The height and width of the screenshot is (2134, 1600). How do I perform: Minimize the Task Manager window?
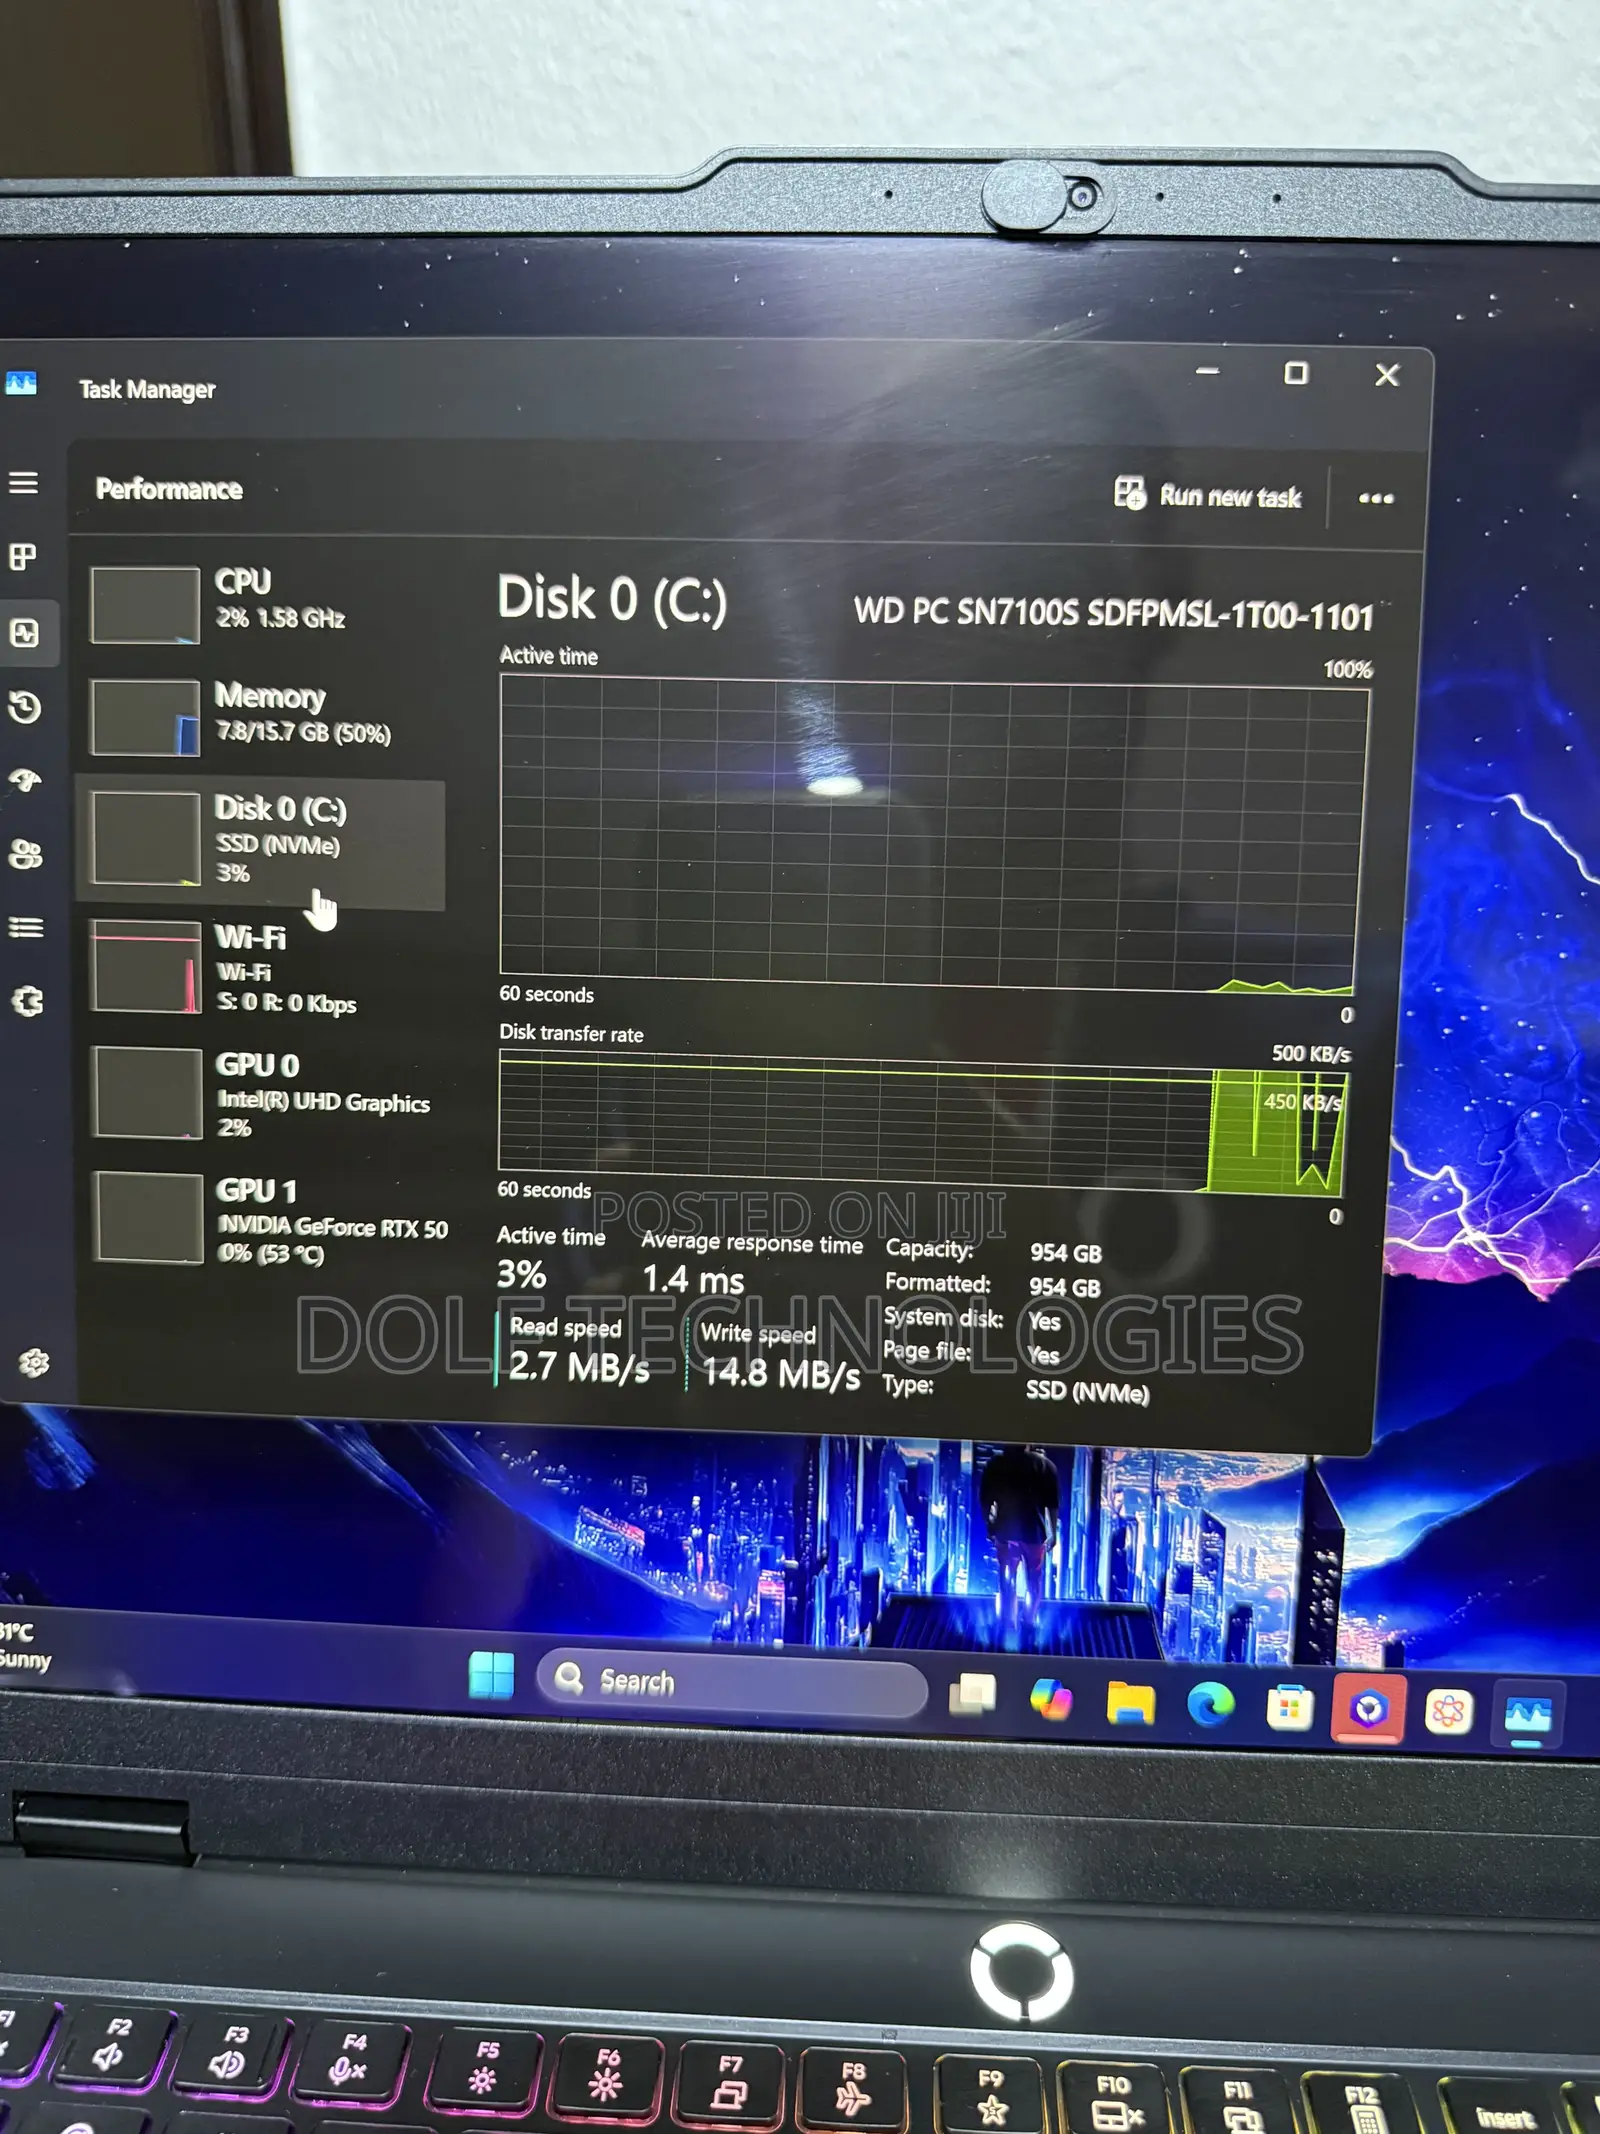pyautogui.click(x=1208, y=371)
